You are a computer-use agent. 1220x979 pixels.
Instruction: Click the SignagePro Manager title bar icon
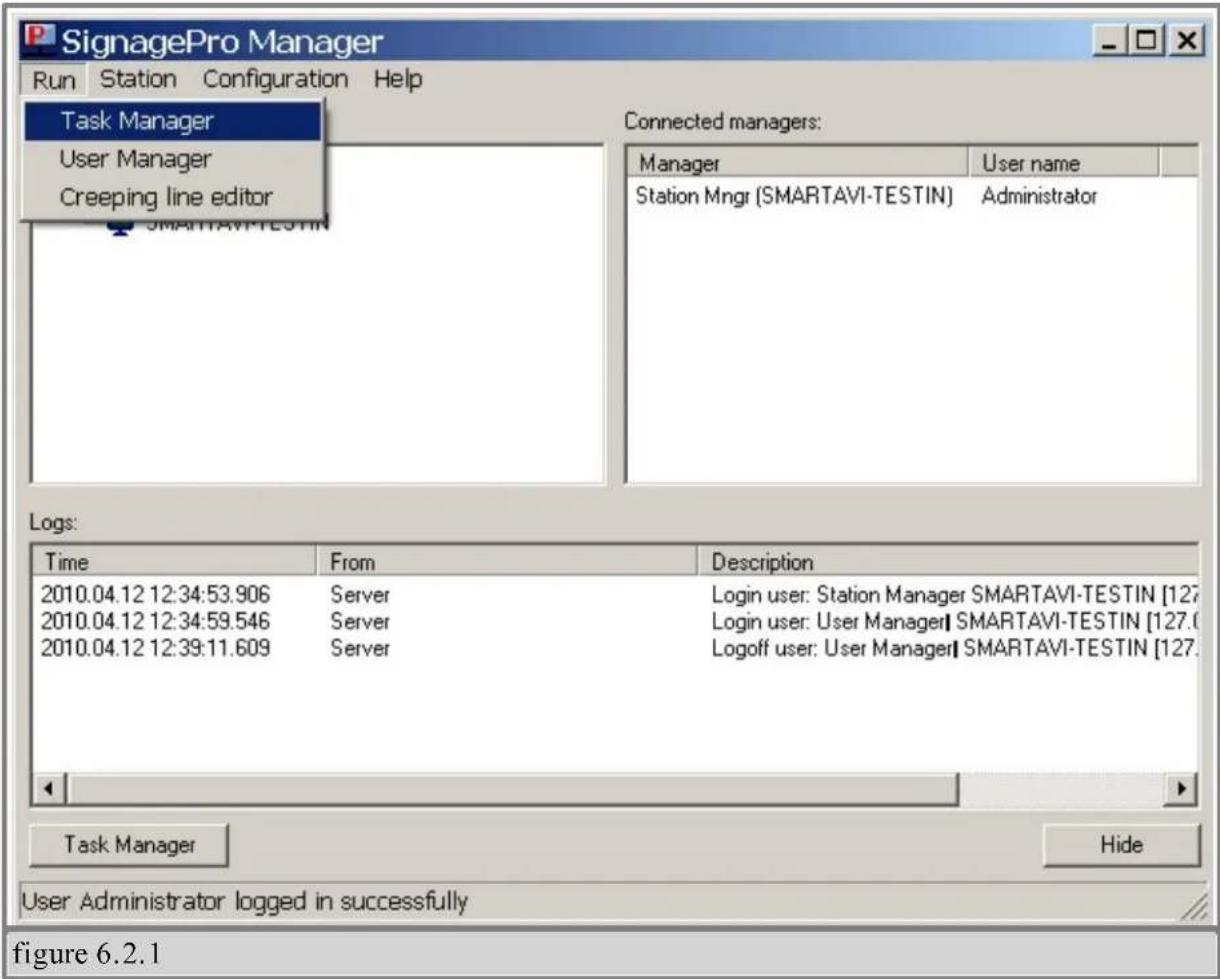click(x=40, y=42)
